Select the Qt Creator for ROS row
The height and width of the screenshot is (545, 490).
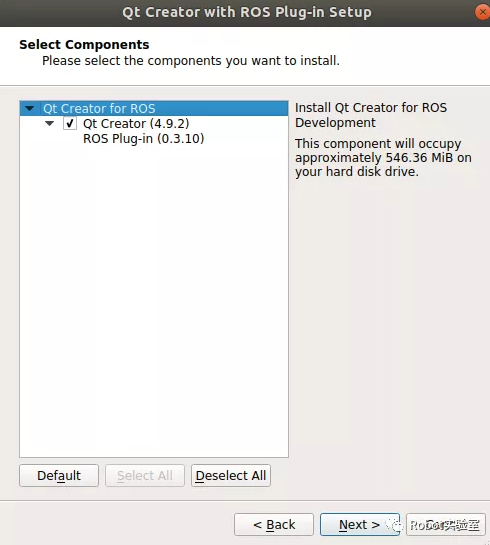click(x=154, y=108)
